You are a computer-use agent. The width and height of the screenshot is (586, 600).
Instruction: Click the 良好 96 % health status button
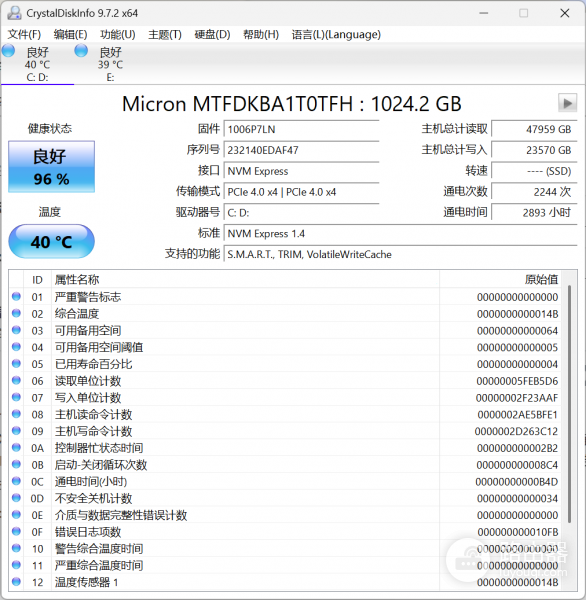pyautogui.click(x=51, y=166)
